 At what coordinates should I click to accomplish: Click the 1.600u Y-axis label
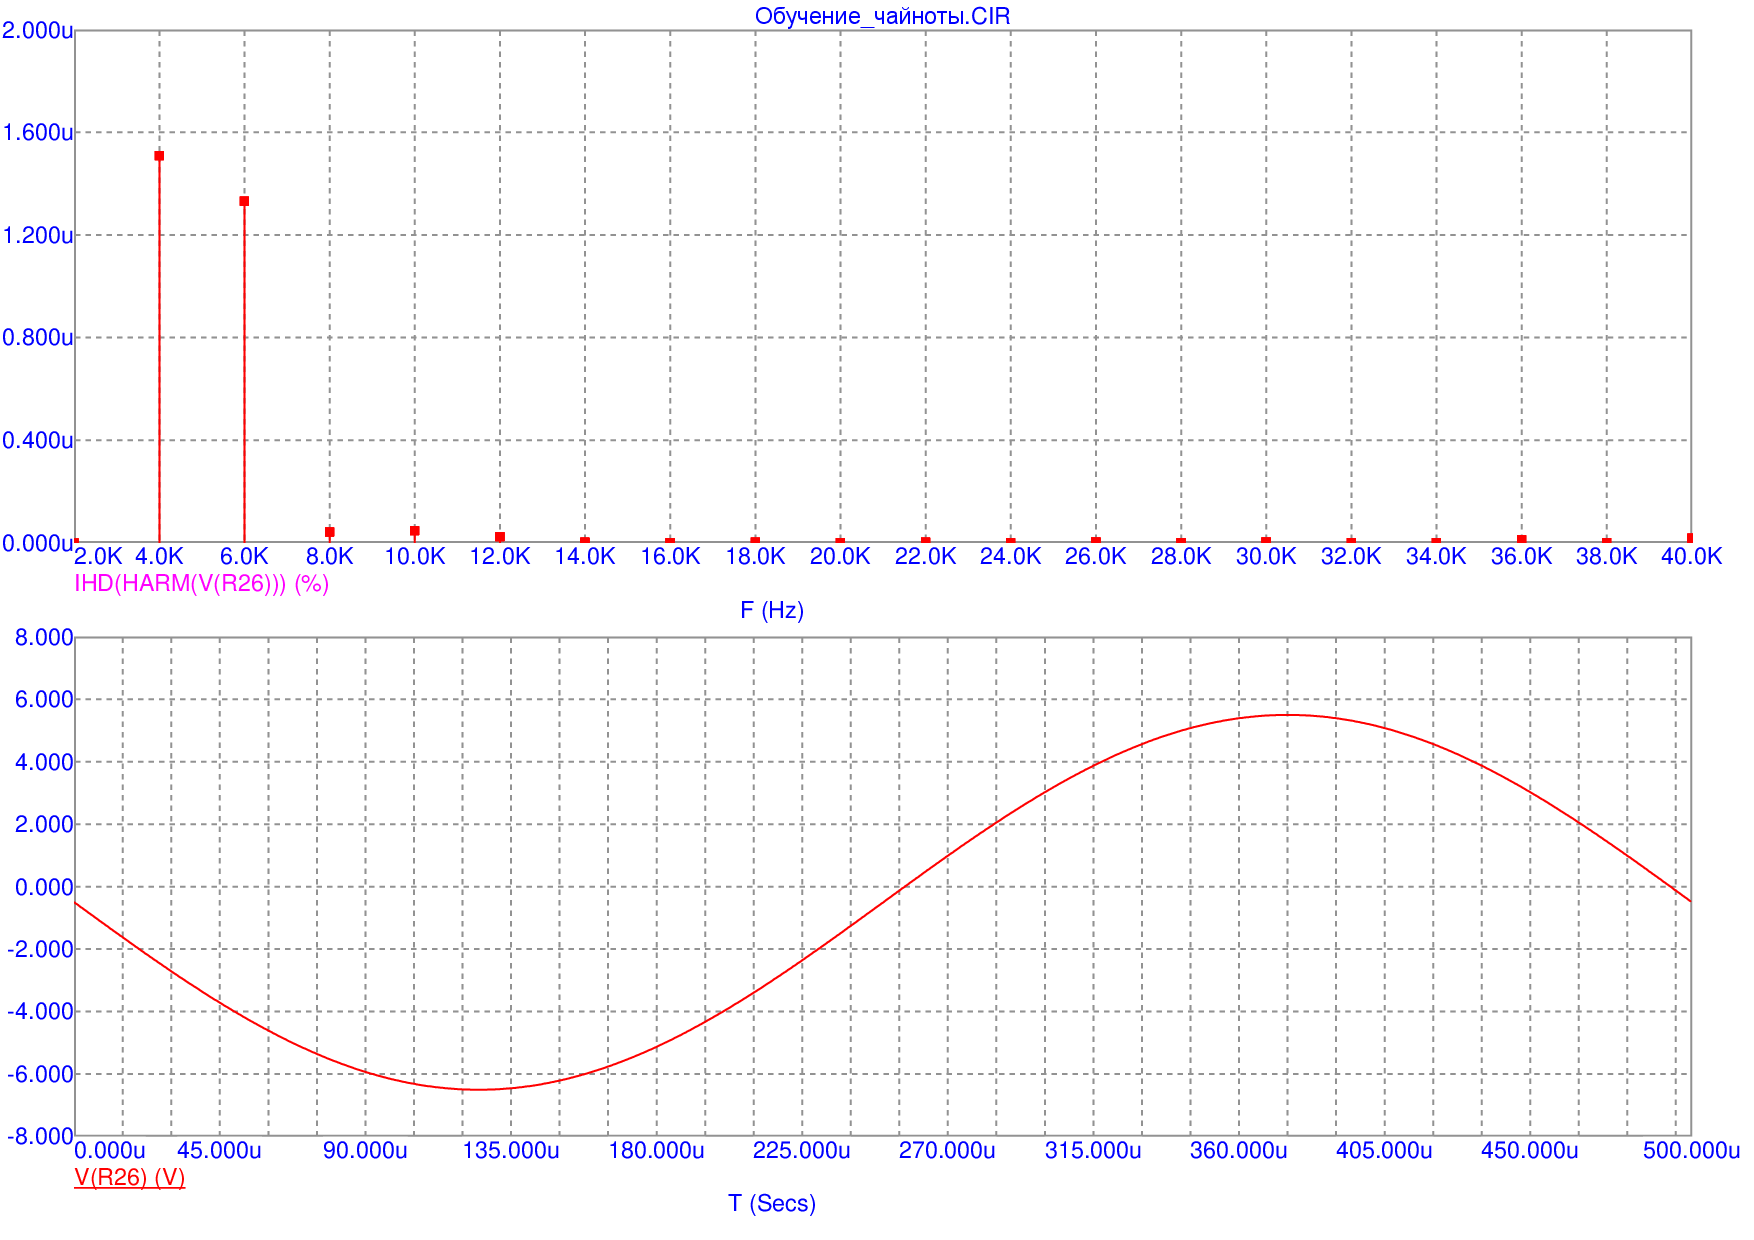tap(37, 132)
